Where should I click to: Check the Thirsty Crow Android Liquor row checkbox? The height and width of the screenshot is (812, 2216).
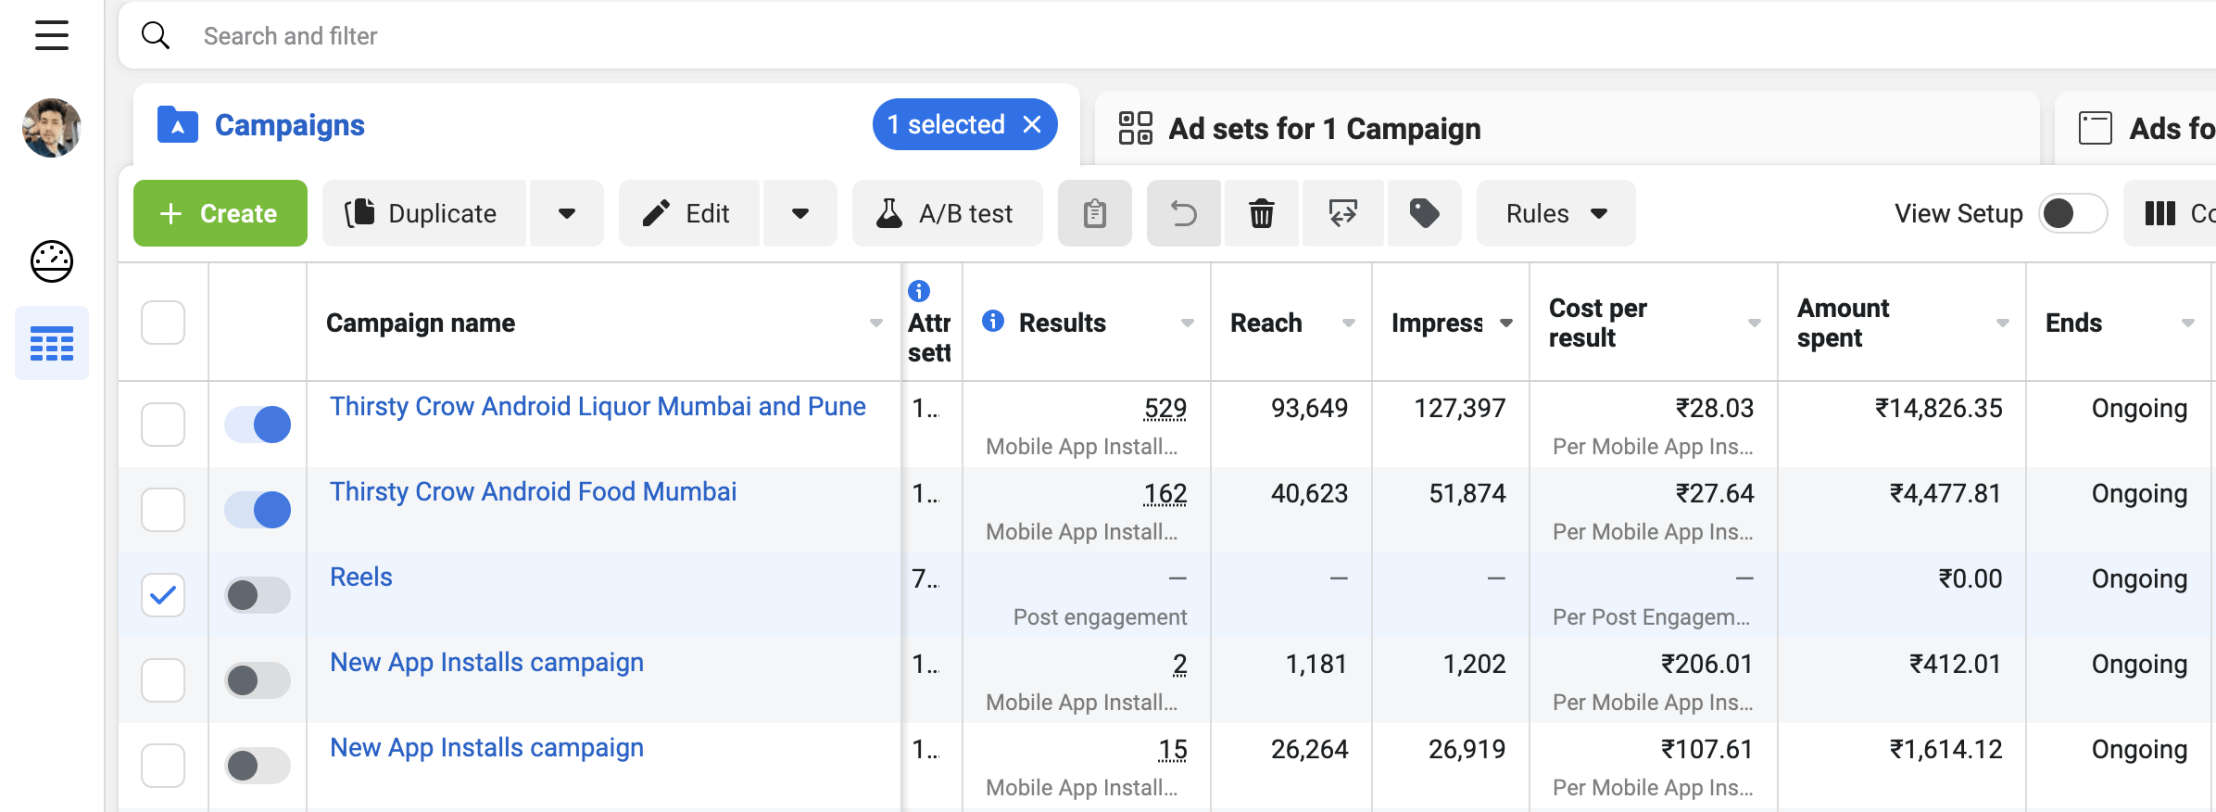tap(163, 424)
